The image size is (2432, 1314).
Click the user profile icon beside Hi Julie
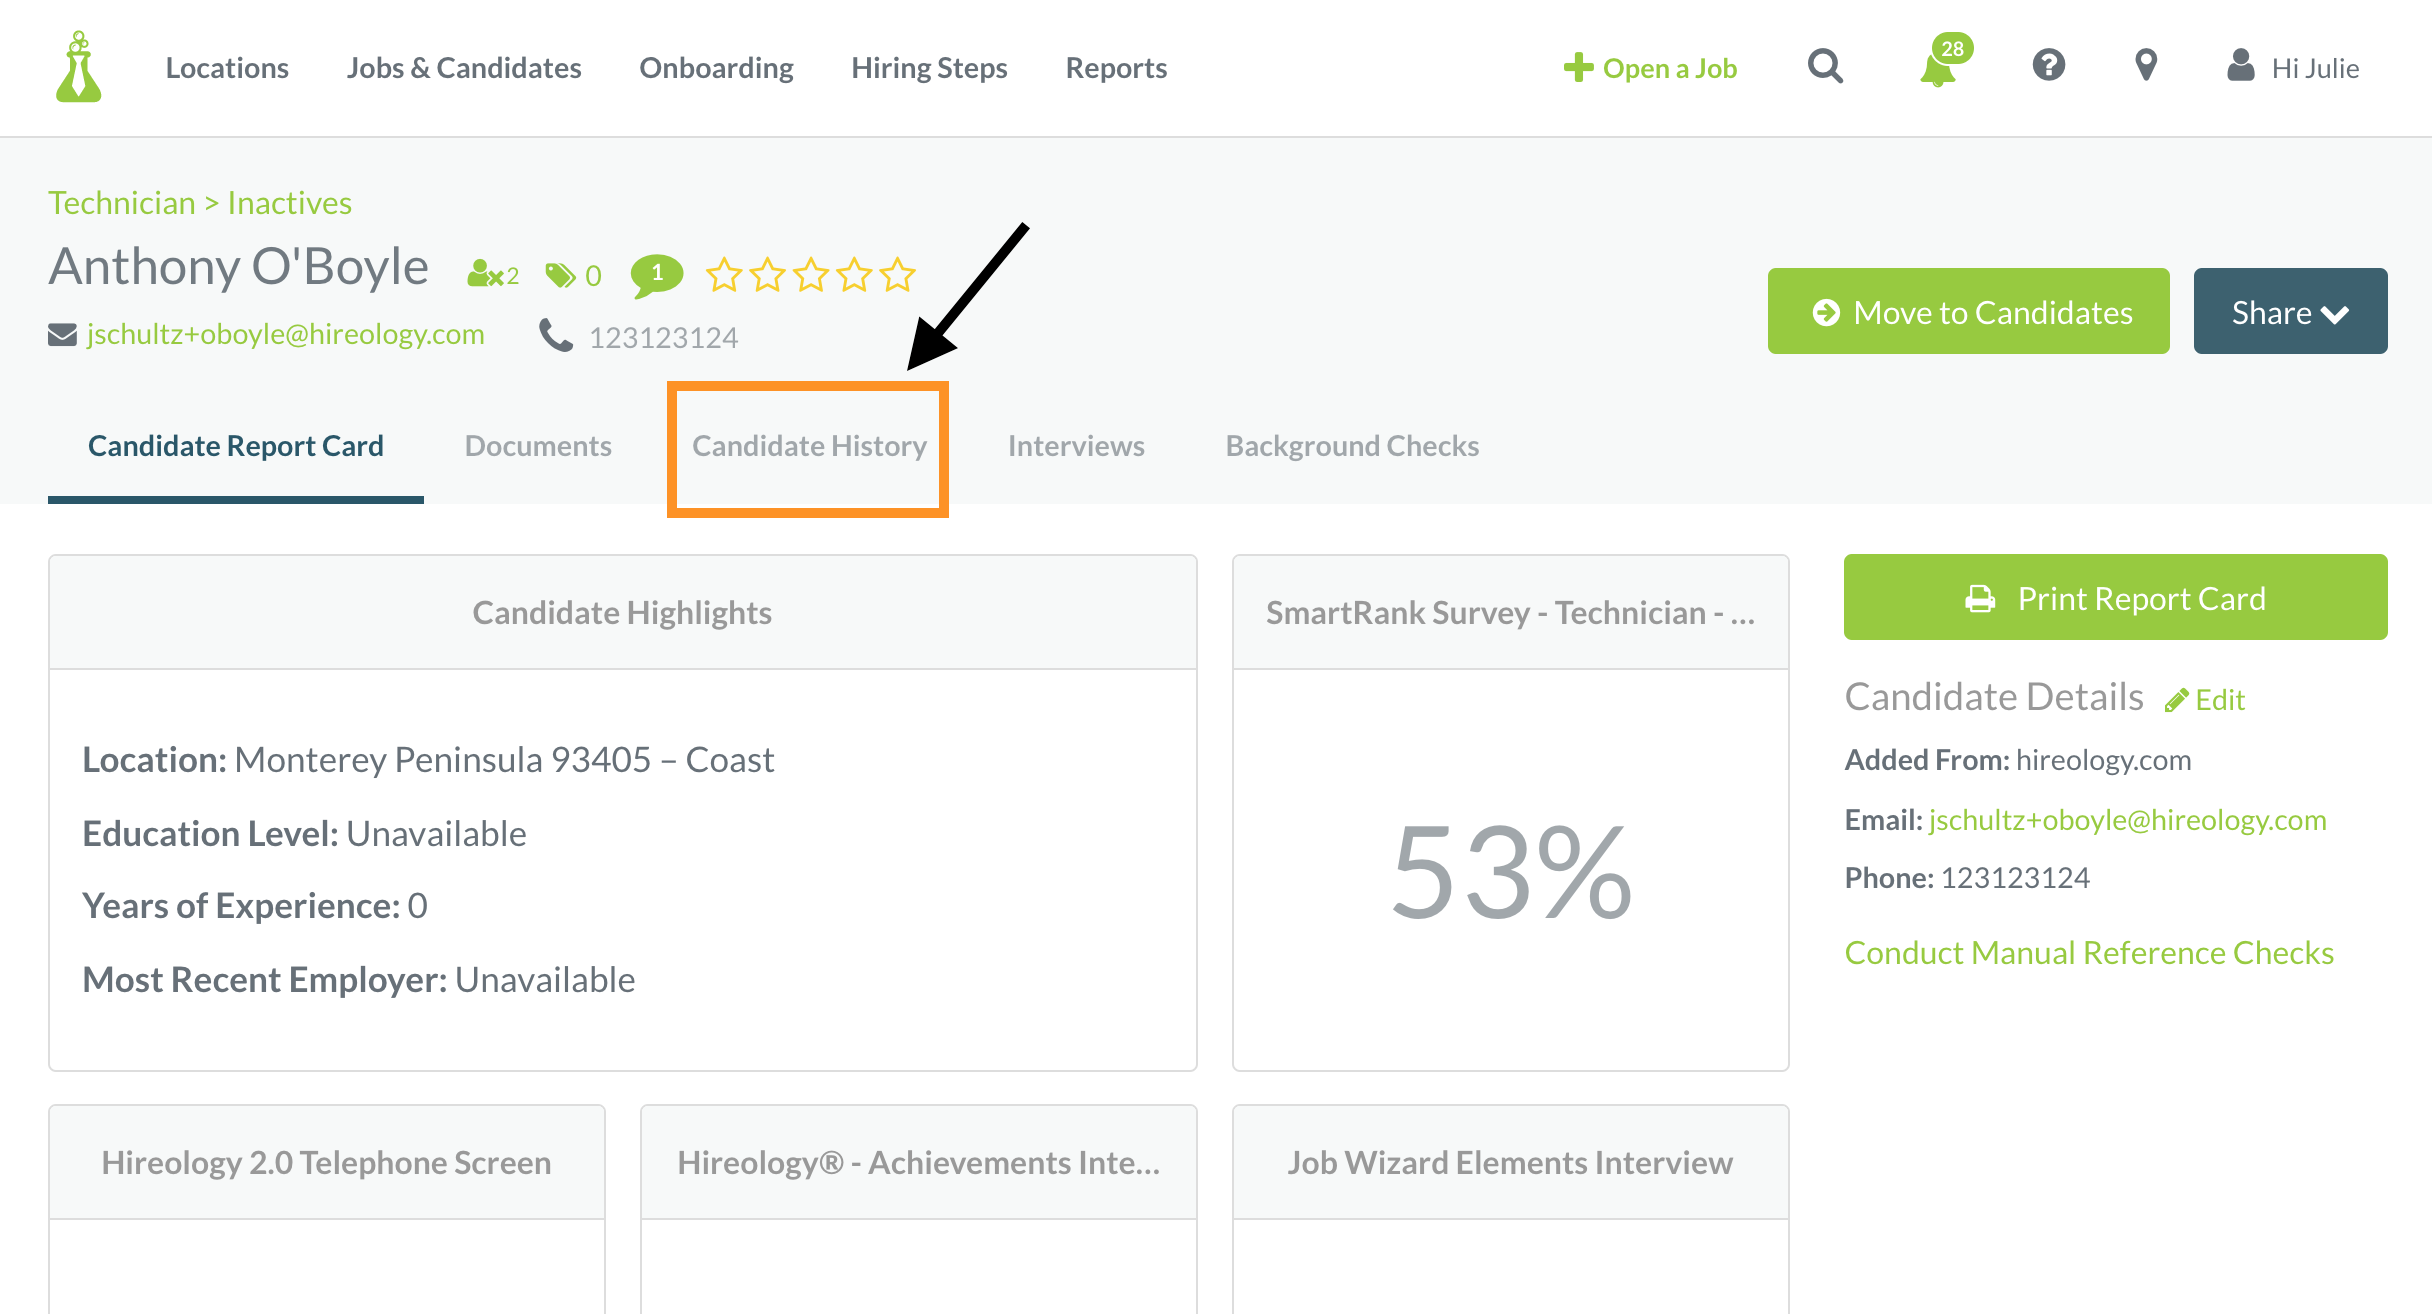pos(2241,66)
